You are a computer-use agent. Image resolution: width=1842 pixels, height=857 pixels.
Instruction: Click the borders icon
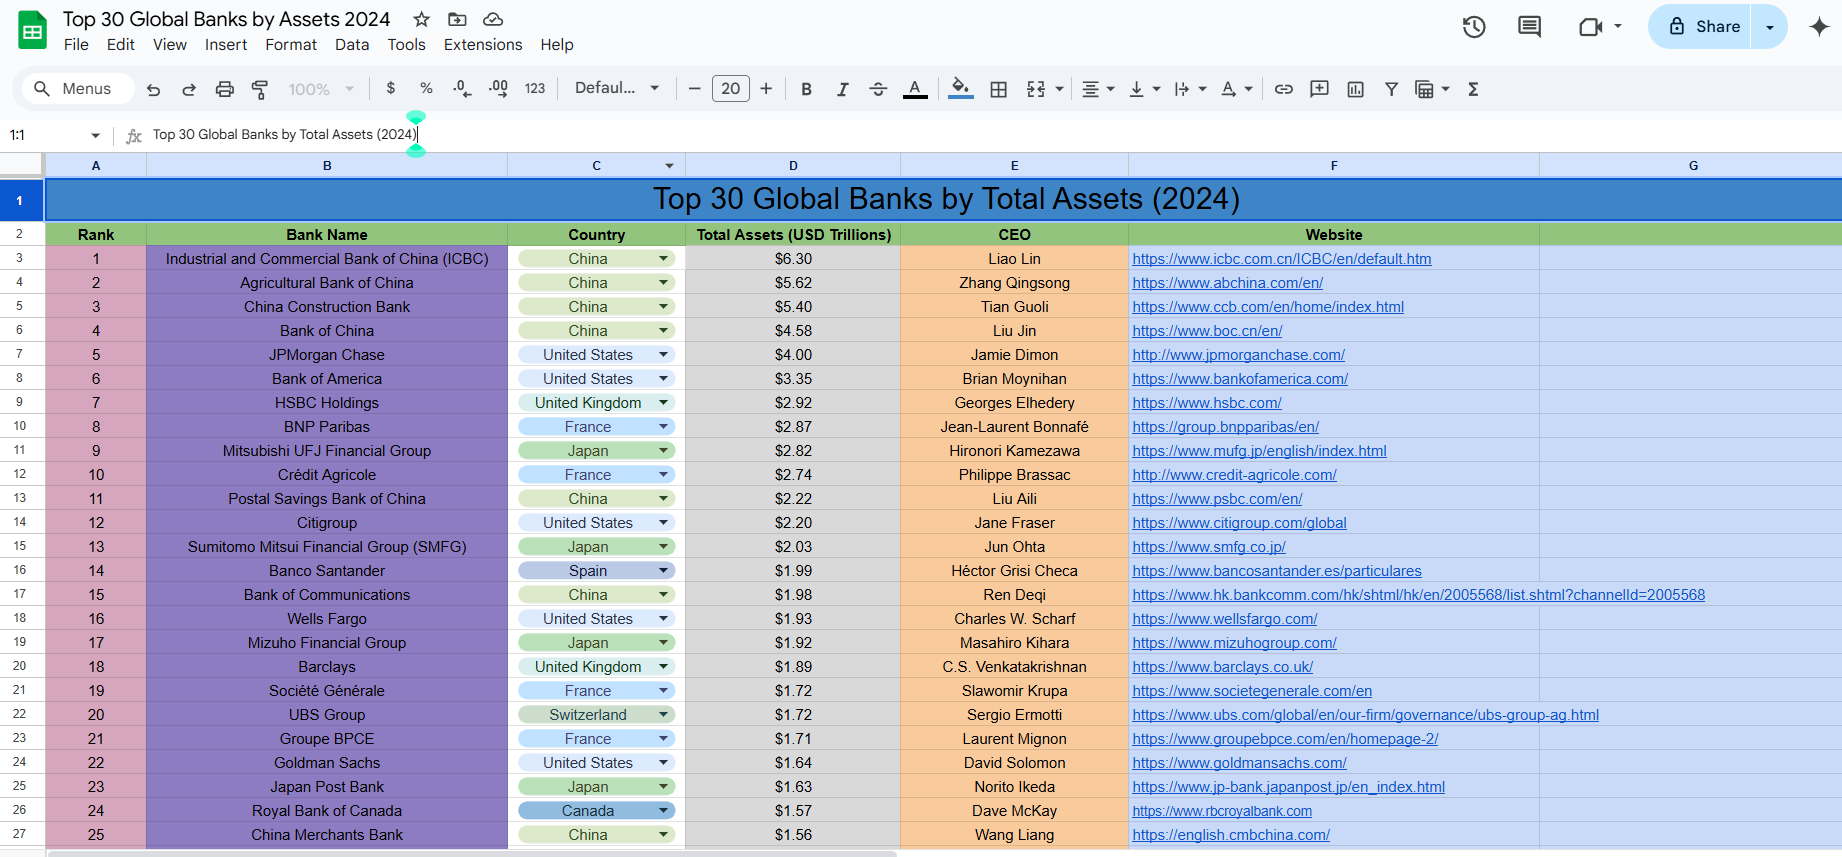[x=998, y=89]
